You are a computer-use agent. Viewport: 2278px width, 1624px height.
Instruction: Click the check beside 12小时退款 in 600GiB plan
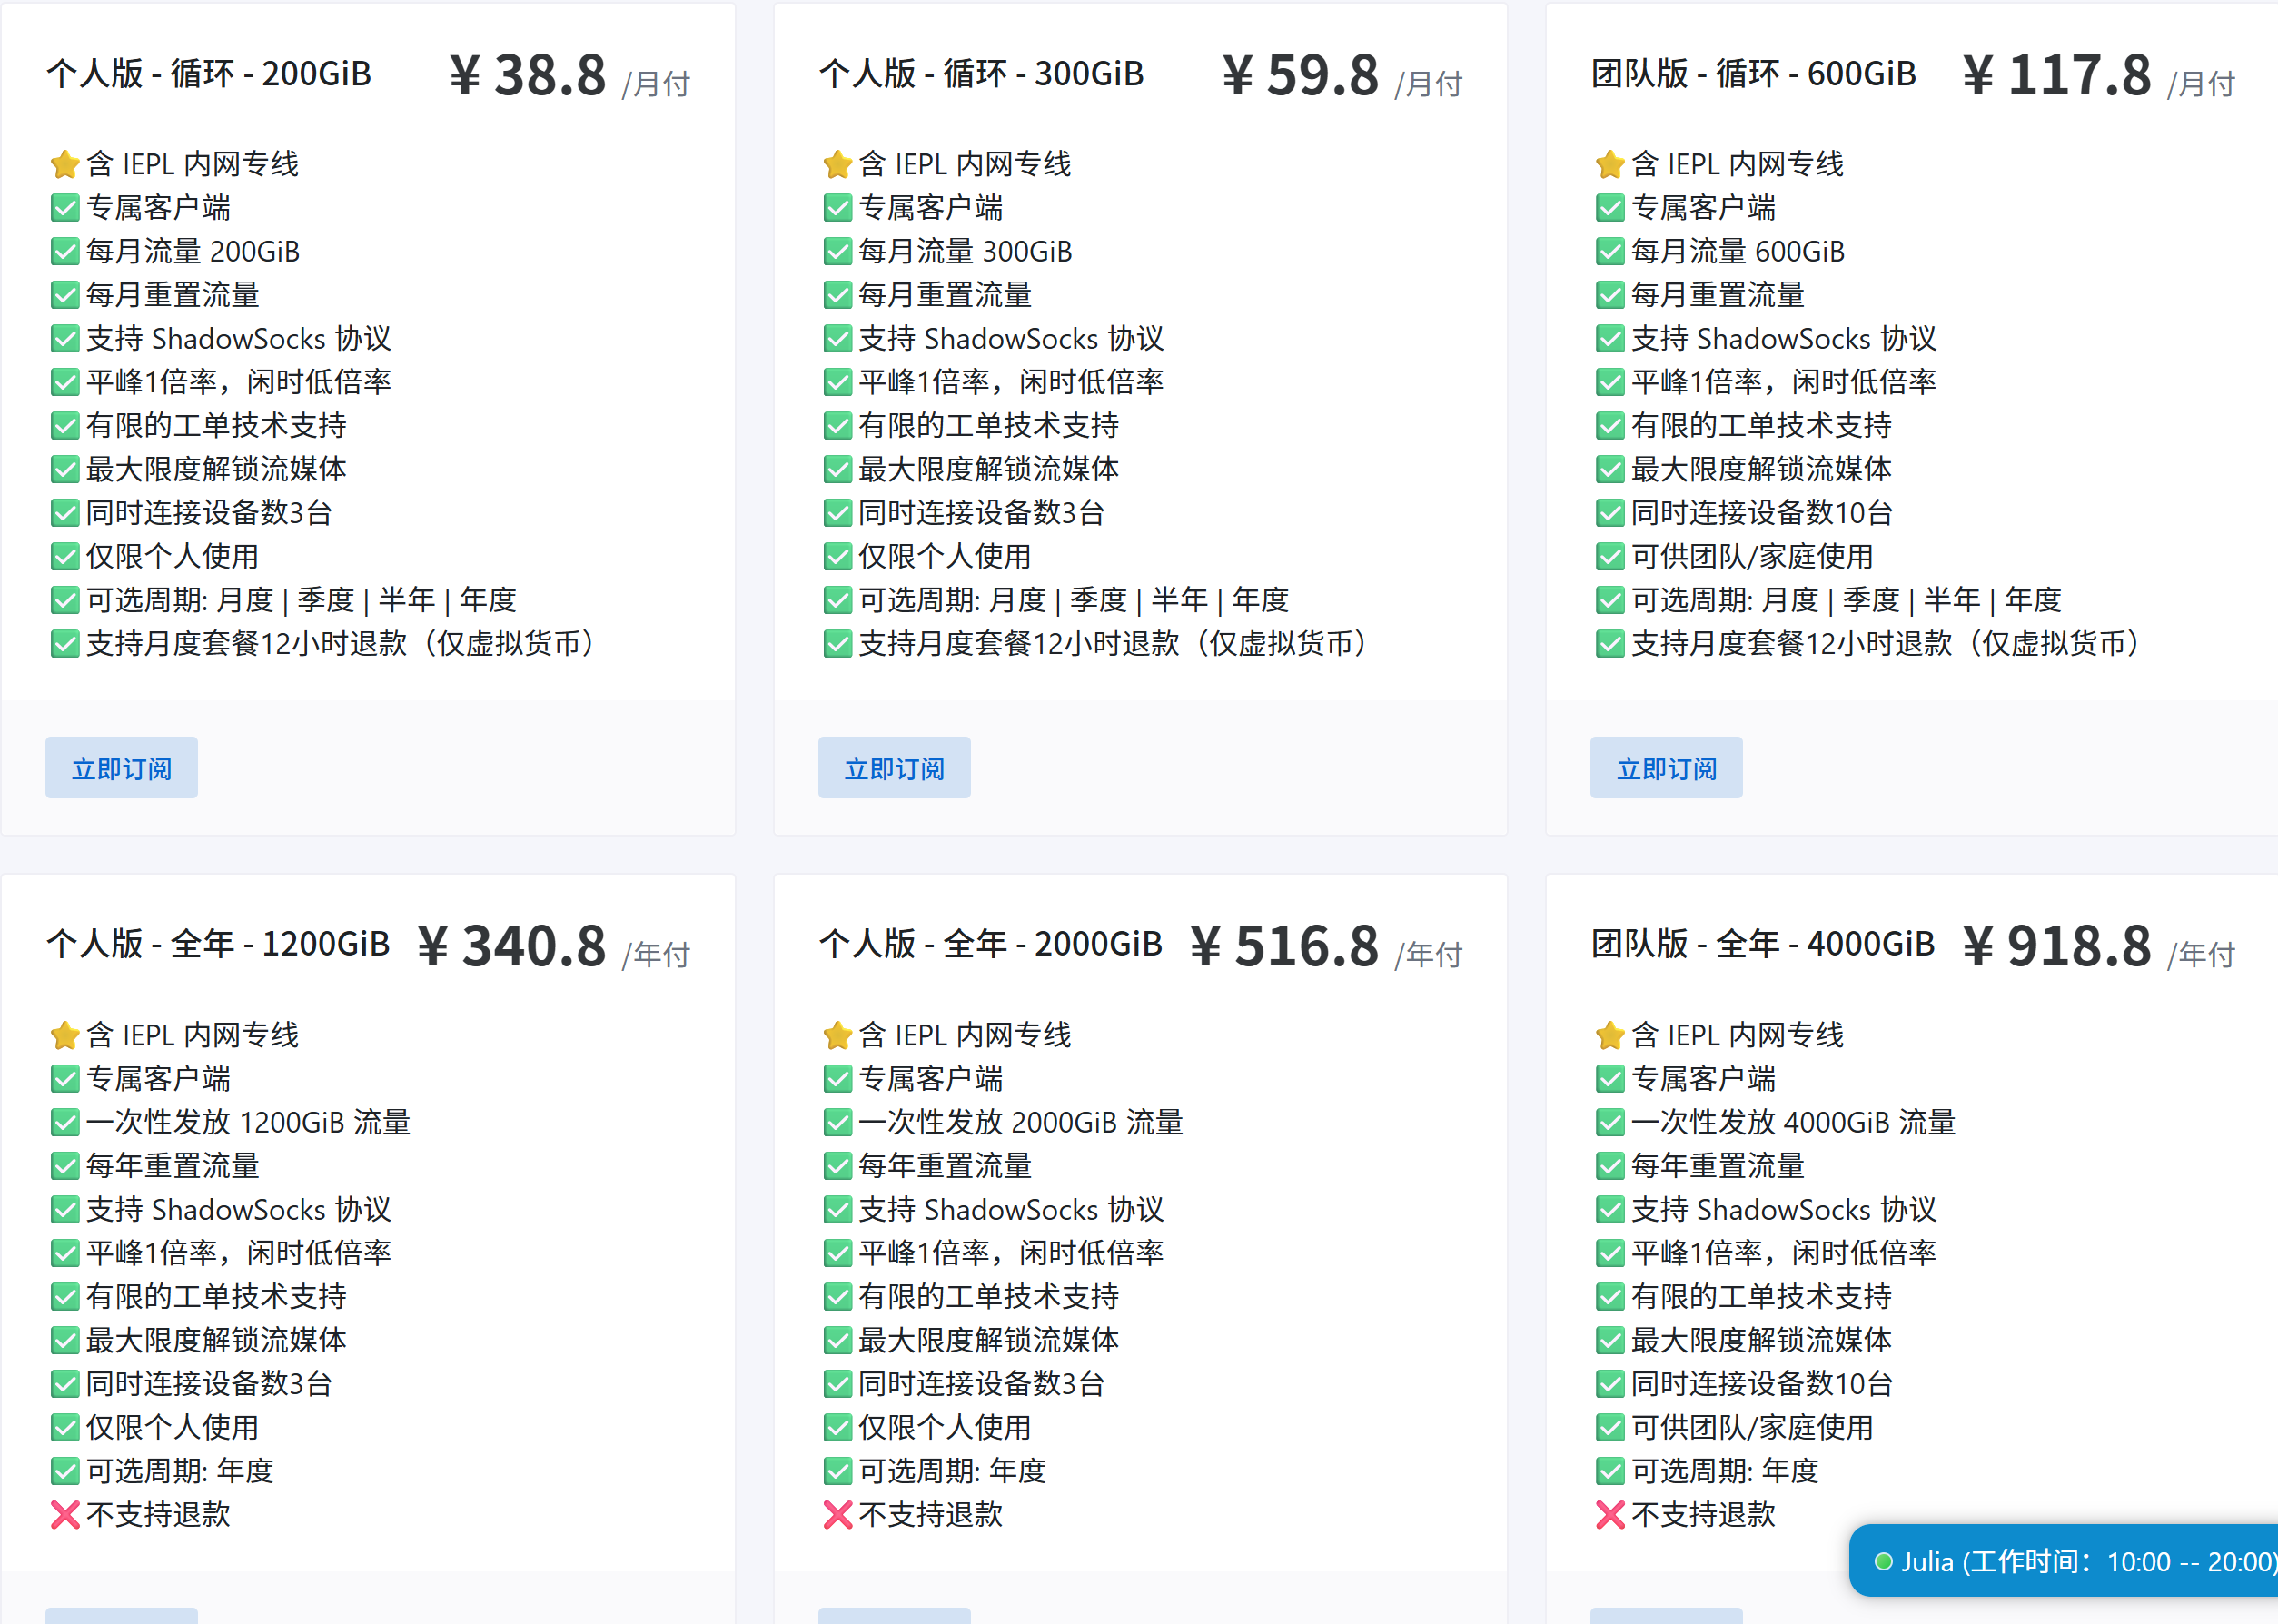1610,643
